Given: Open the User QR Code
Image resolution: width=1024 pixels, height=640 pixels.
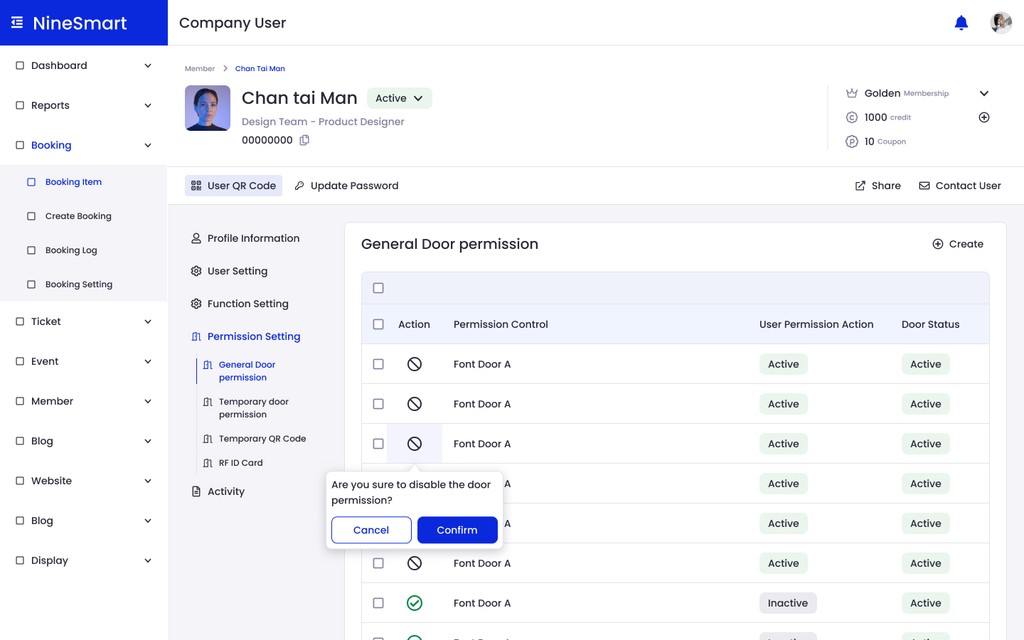Looking at the screenshot, I should click(x=233, y=185).
